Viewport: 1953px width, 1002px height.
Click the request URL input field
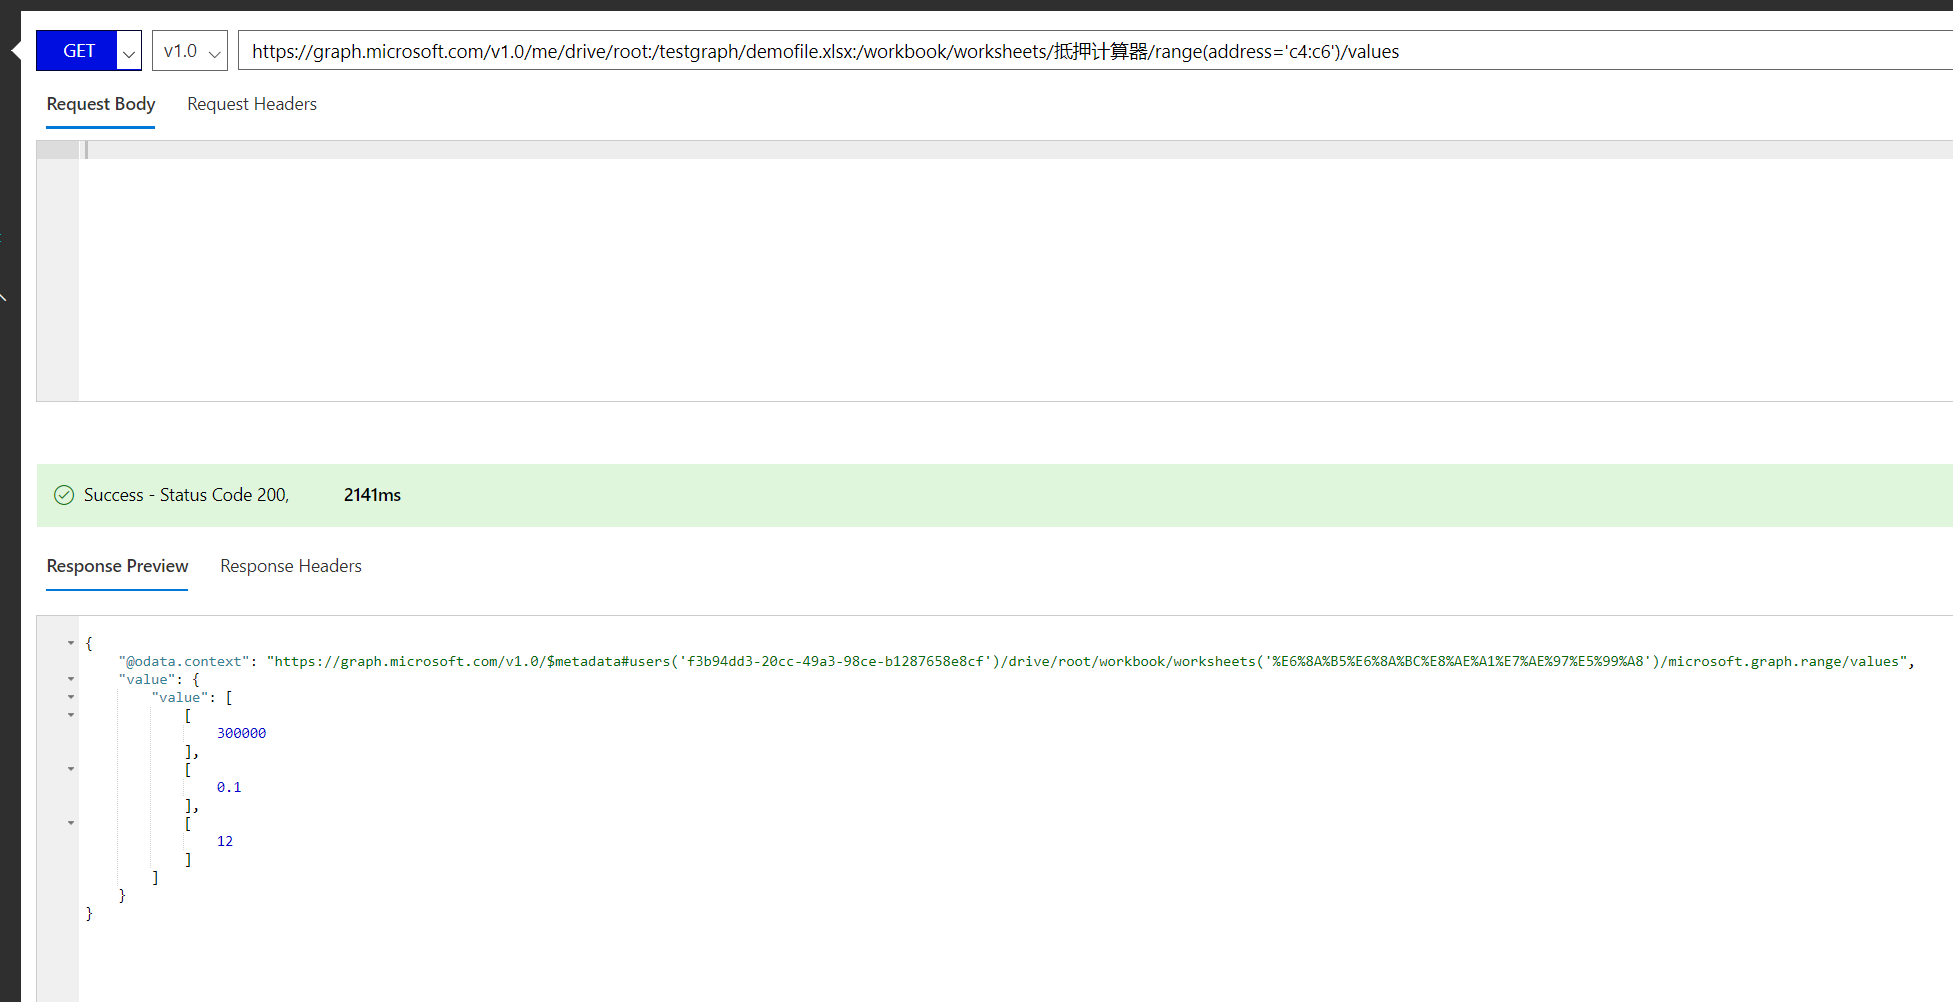pos(1000,51)
